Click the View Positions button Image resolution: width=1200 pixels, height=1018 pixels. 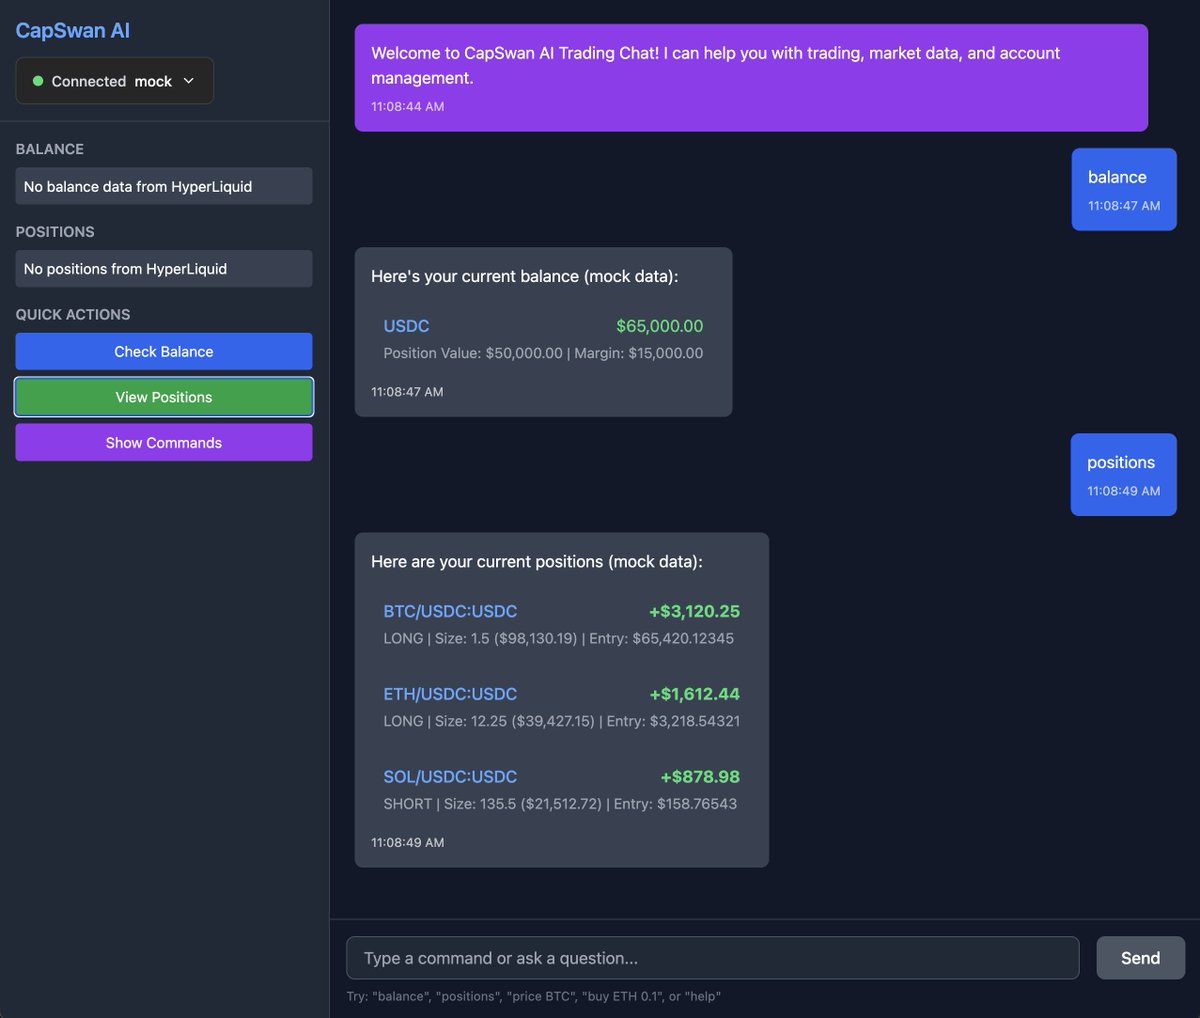164,397
